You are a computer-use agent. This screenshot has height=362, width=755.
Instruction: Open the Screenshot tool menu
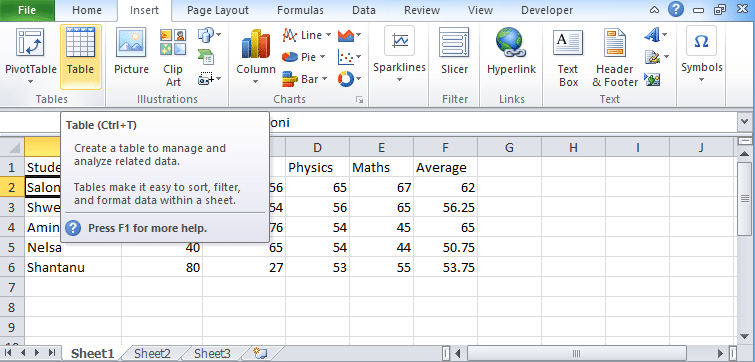209,78
